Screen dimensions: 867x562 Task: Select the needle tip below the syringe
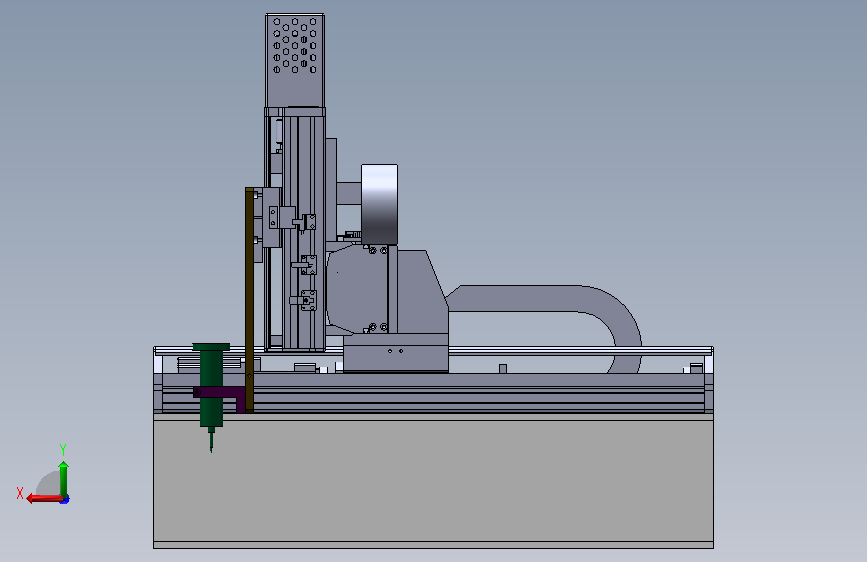[211, 440]
